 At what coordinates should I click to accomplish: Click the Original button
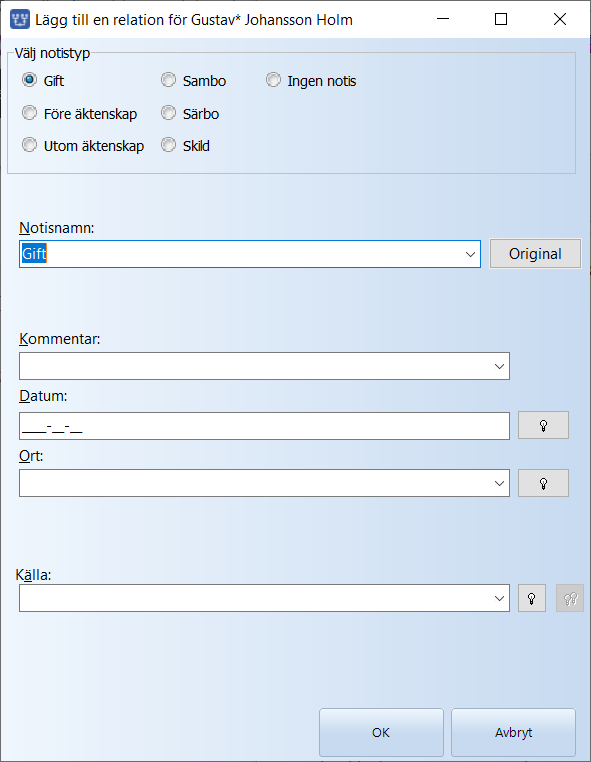(x=535, y=254)
